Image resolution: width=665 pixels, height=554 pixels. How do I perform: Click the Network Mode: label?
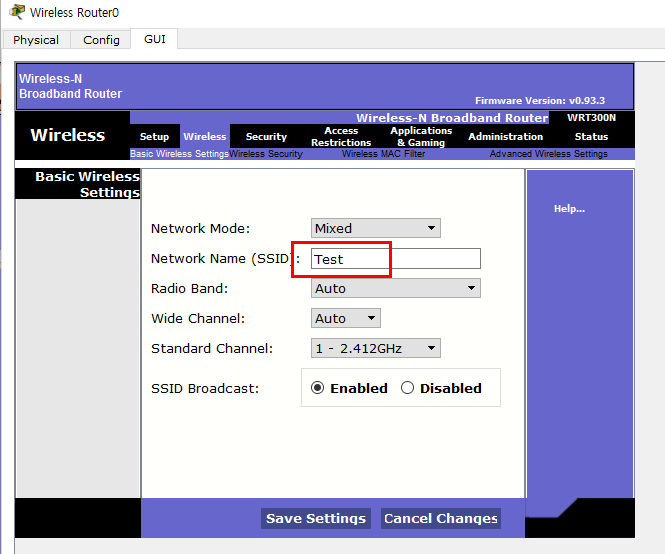[x=201, y=229]
